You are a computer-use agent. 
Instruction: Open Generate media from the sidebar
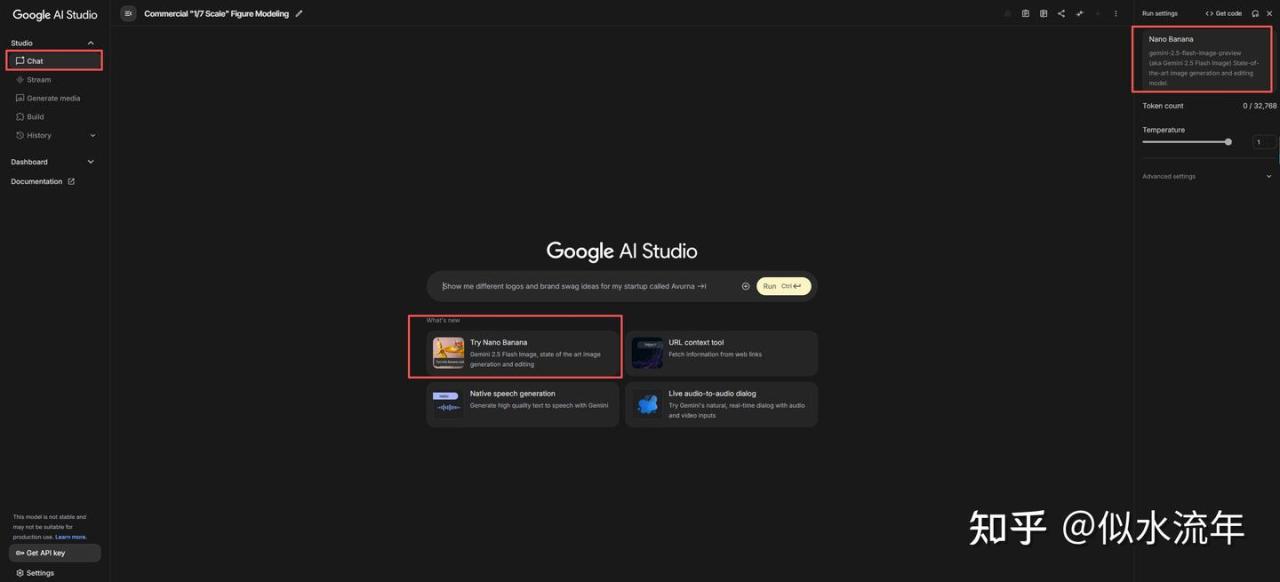coord(53,98)
